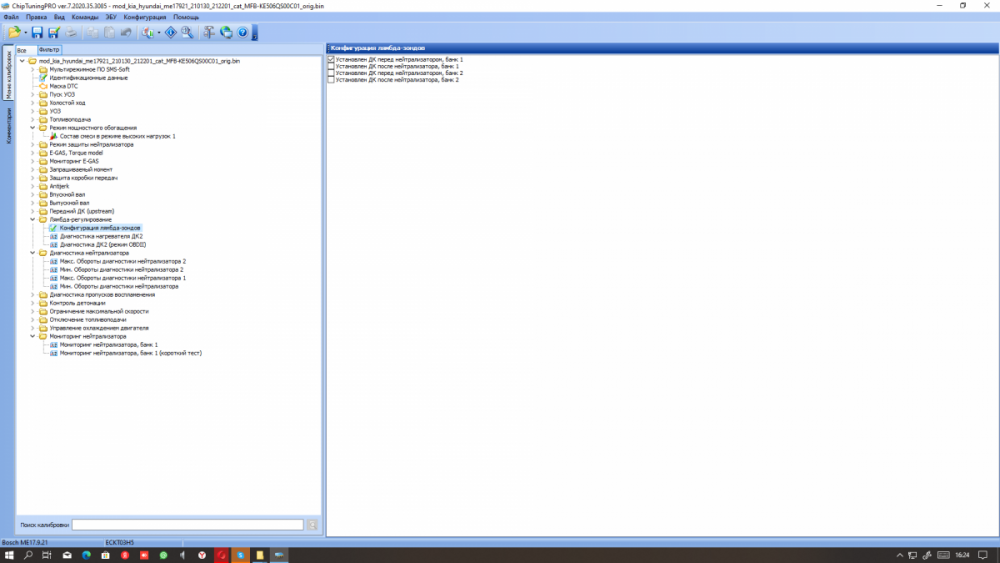Viewport: 1000px width, 563px height.
Task: Open the Файл menu
Action: click(x=11, y=17)
